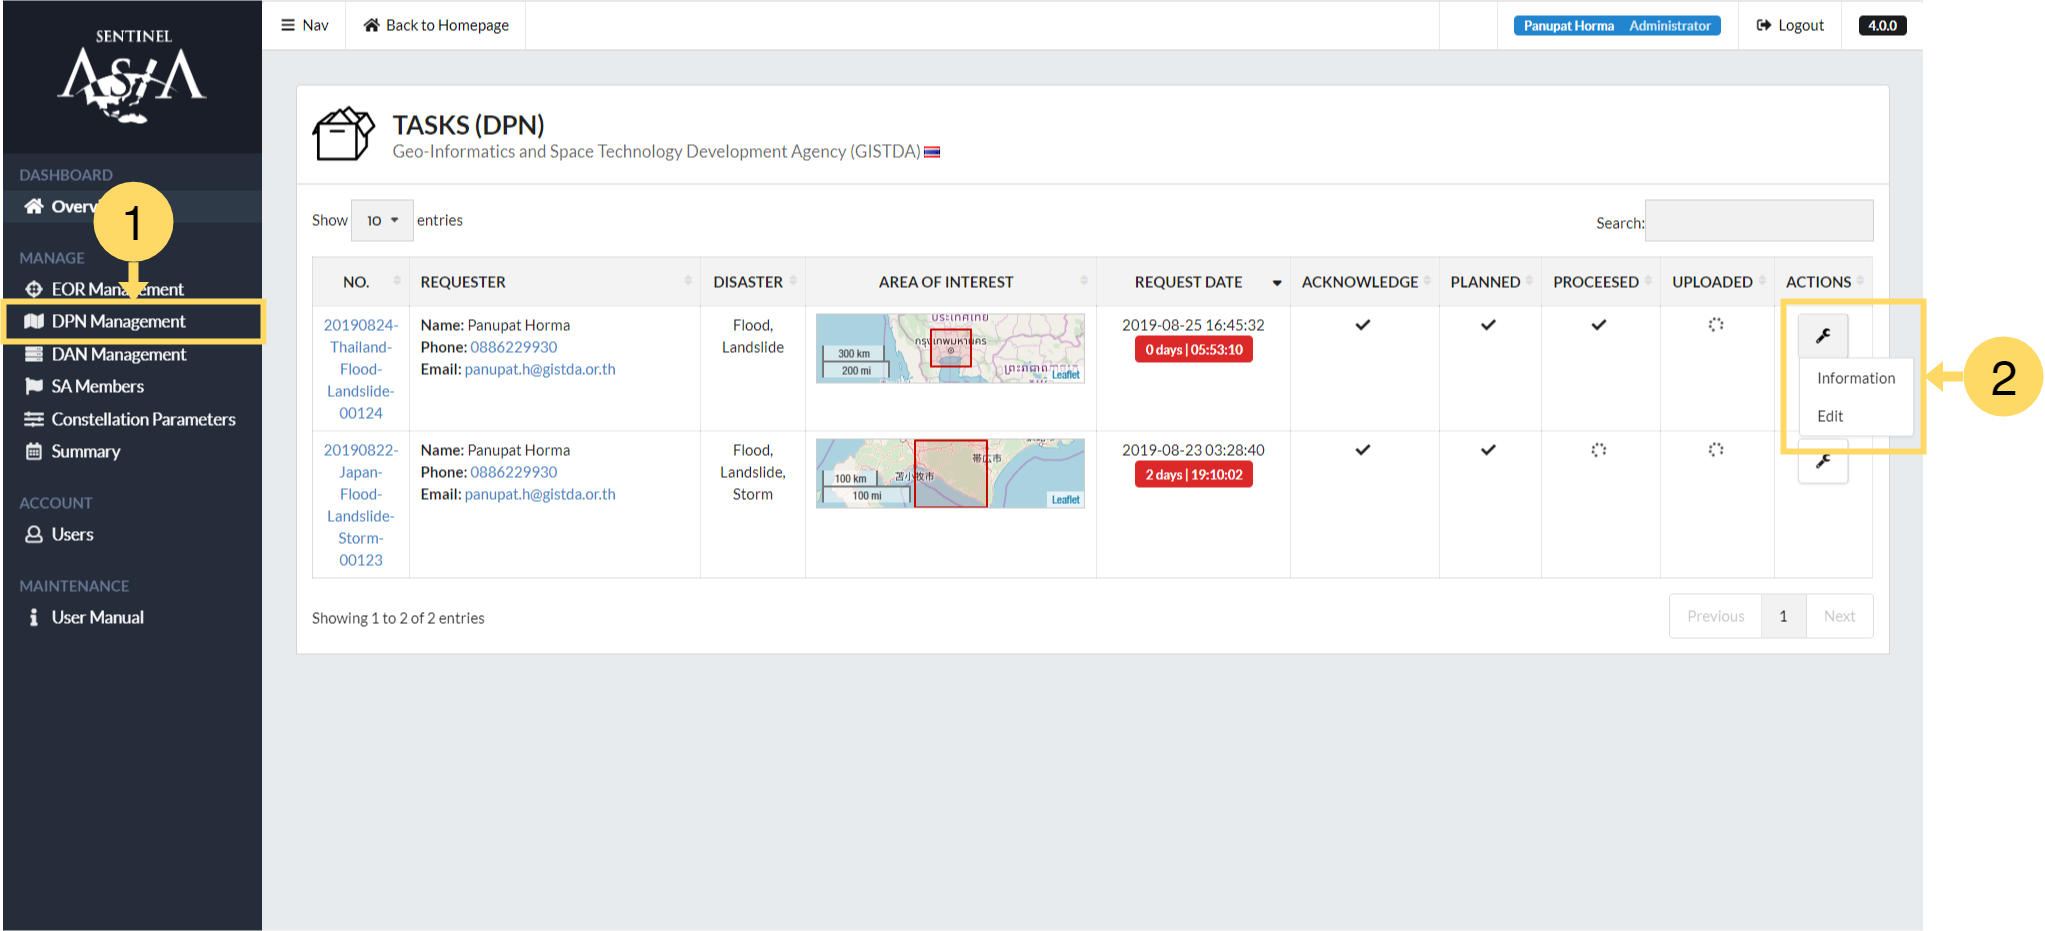Image resolution: width=2045 pixels, height=931 pixels.
Task: Click the Sentinel Asia logo
Action: click(132, 79)
